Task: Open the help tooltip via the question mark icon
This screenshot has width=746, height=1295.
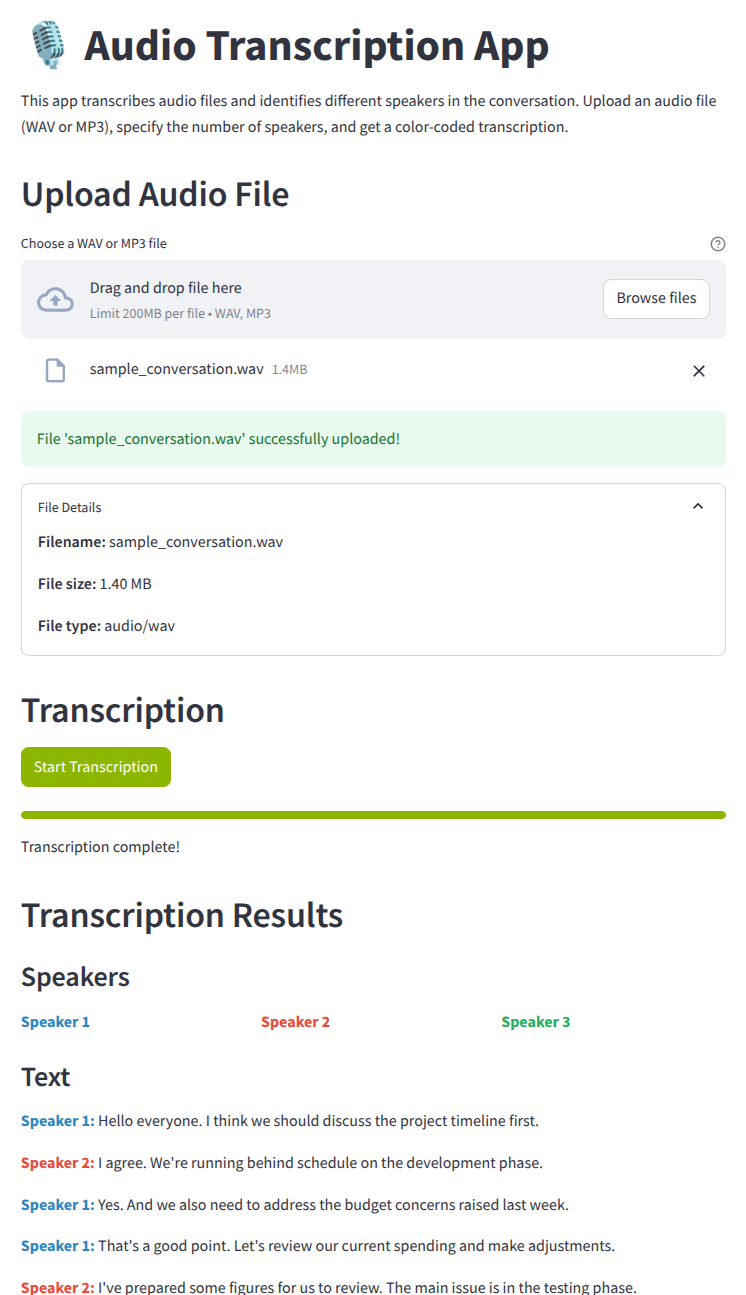Action: pyautogui.click(x=718, y=243)
